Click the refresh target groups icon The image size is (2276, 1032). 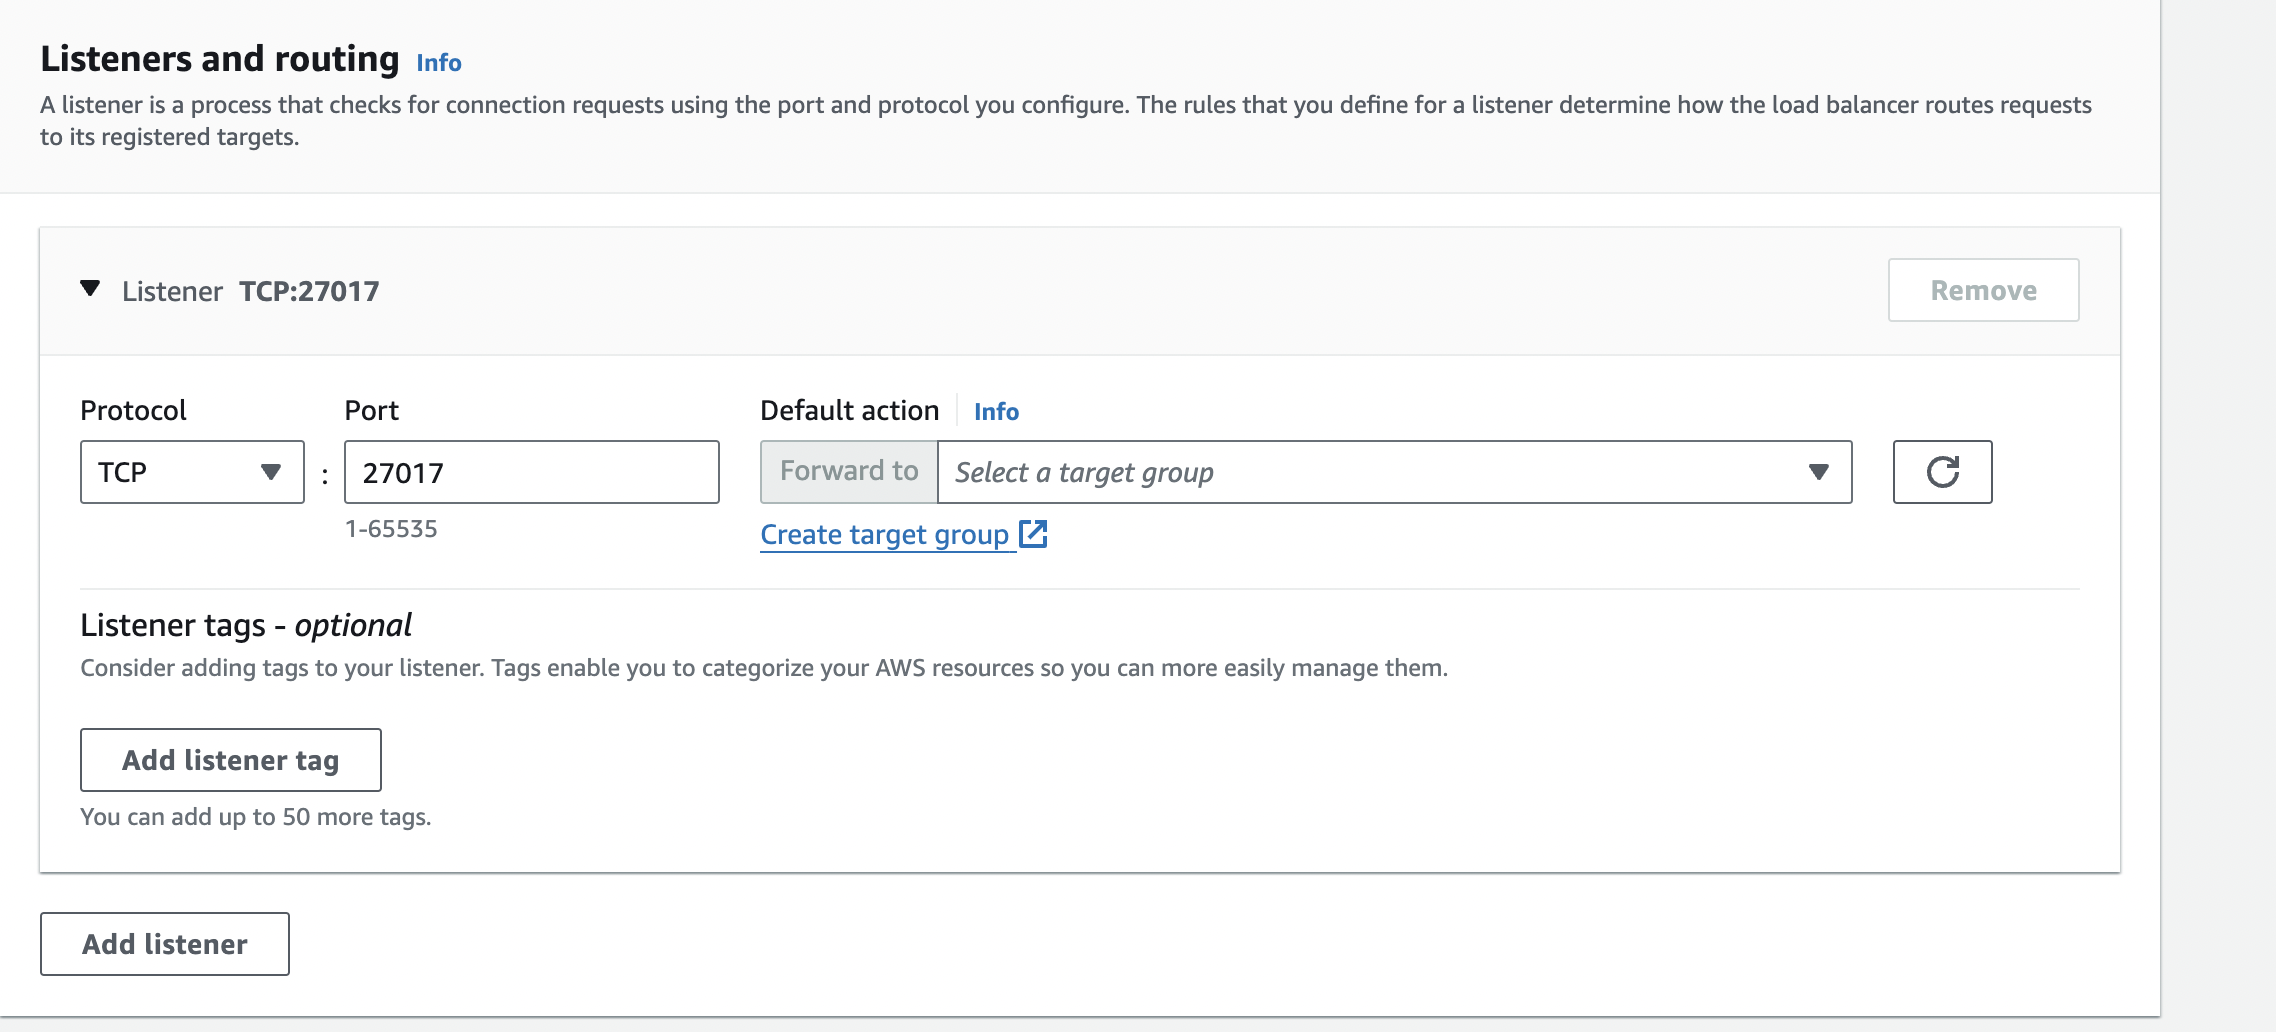click(1942, 472)
